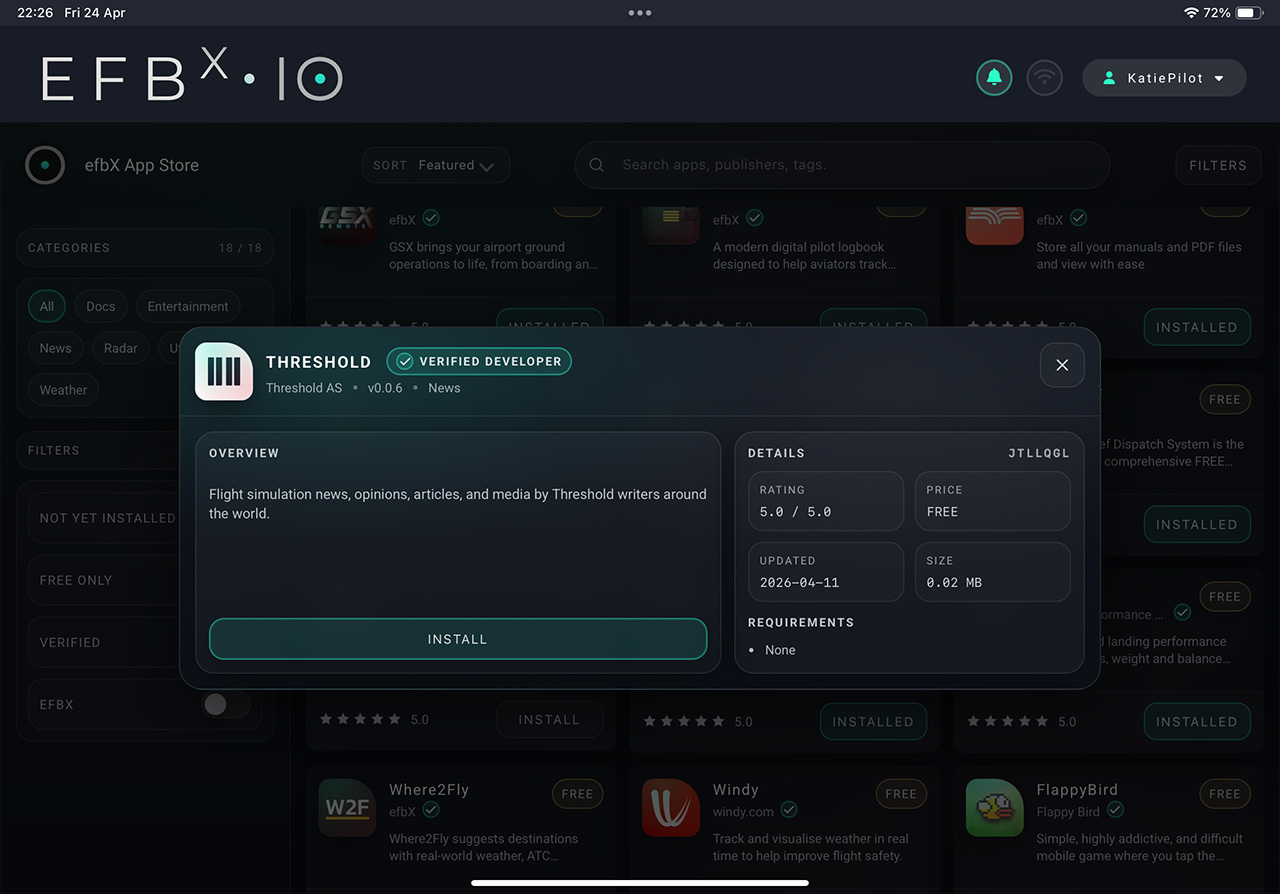The width and height of the screenshot is (1280, 894).
Task: Click the 18 / 18 categories count
Action: pos(240,248)
